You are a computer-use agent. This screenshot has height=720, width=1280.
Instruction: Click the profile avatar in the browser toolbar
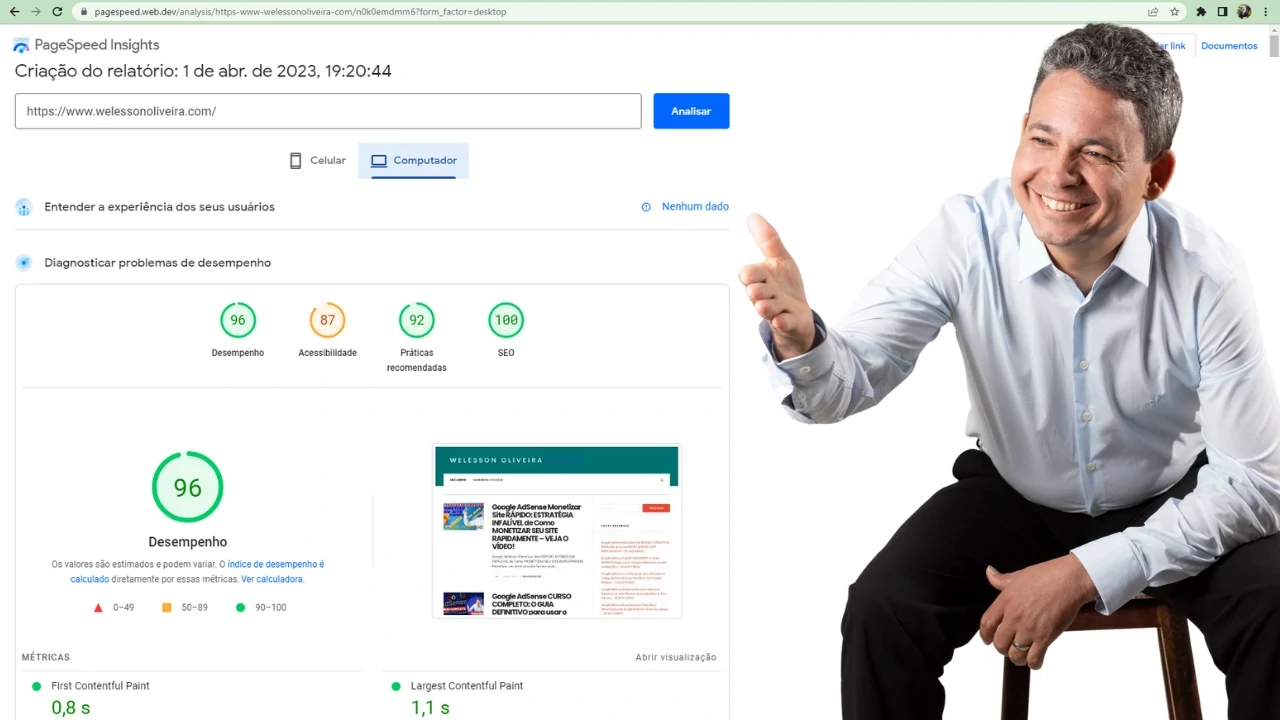coord(1244,12)
